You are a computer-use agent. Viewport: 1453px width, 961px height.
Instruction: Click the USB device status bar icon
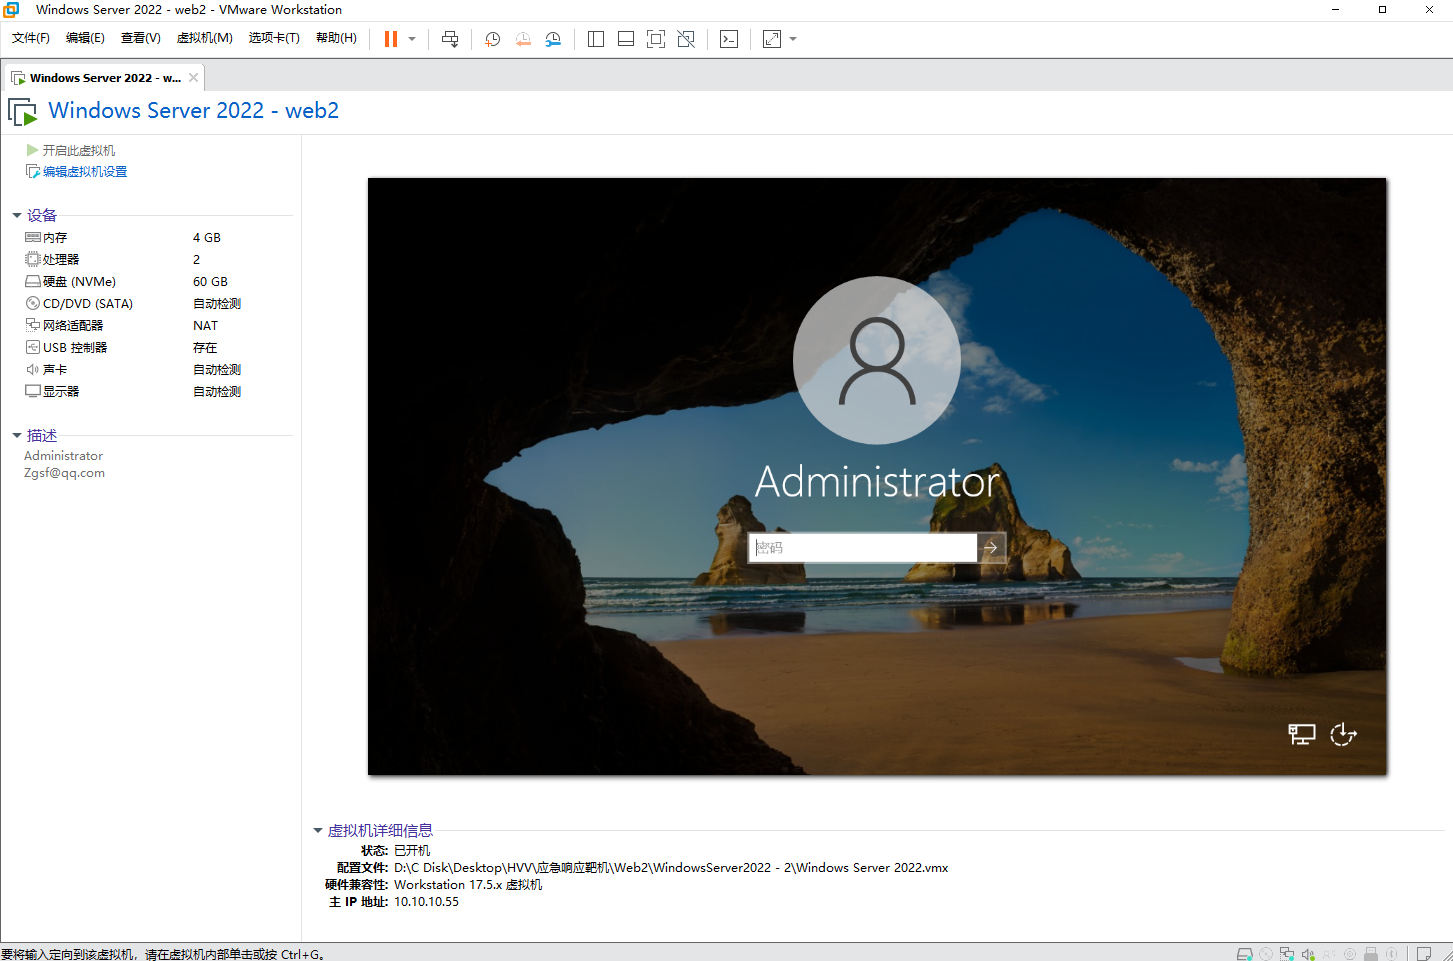tap(1371, 954)
